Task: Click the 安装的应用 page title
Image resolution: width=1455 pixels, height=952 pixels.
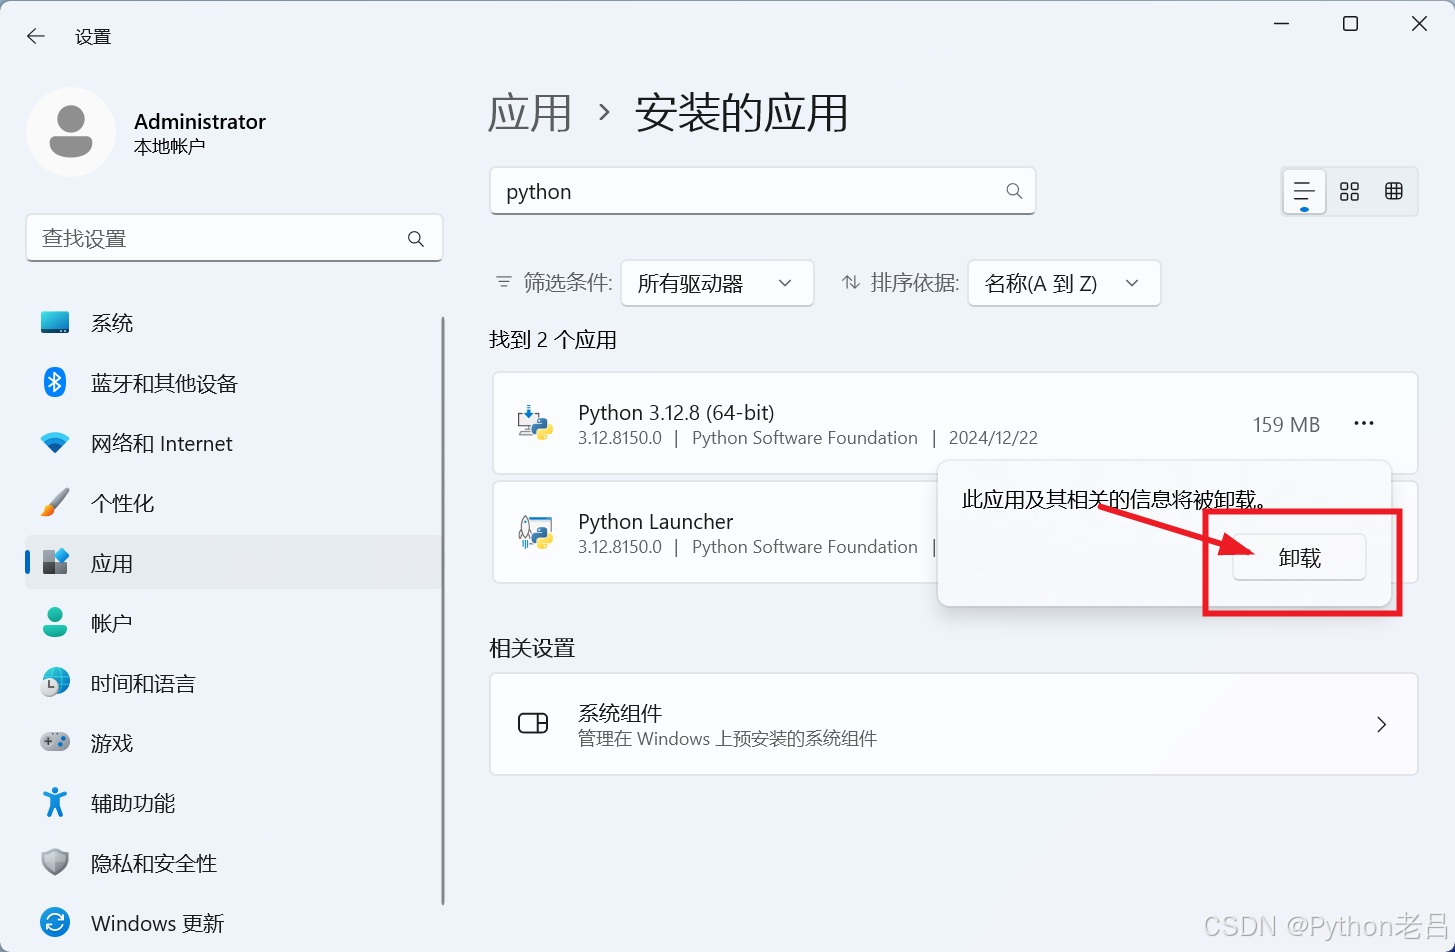Action: click(741, 113)
